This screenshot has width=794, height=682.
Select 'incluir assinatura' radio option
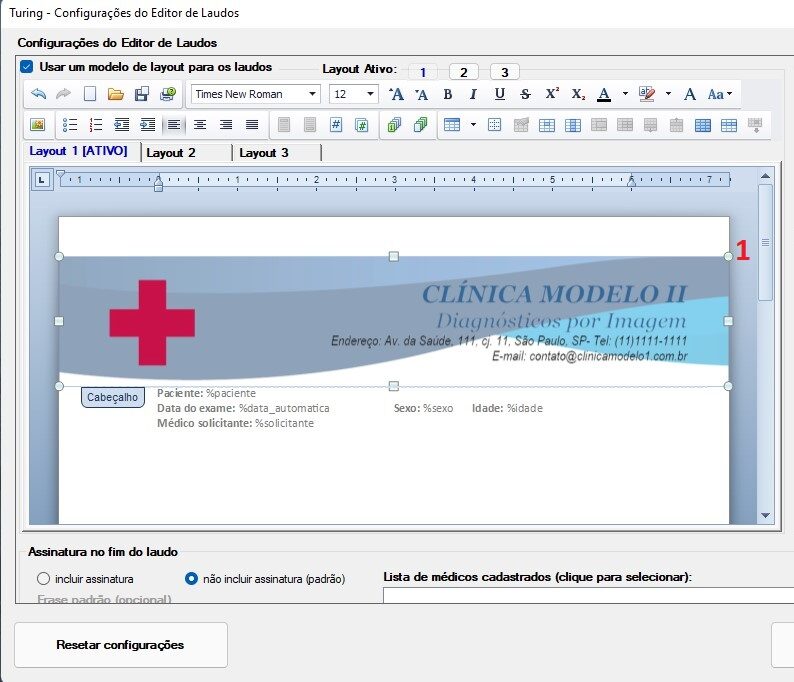43,579
